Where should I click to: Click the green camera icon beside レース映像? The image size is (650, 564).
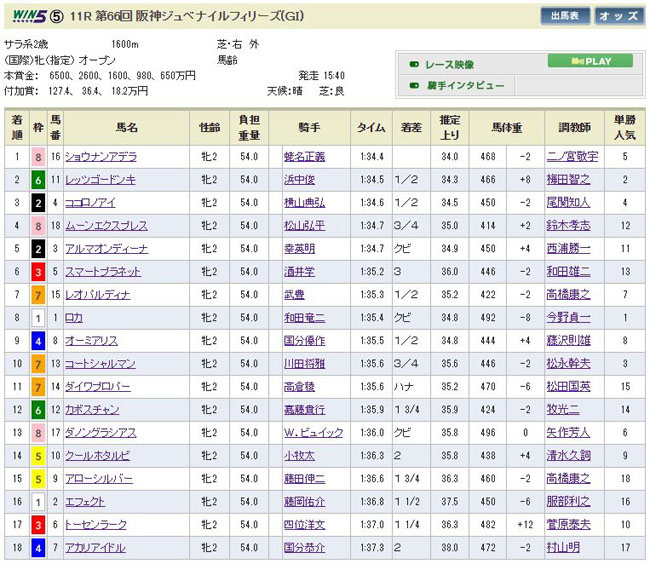414,64
